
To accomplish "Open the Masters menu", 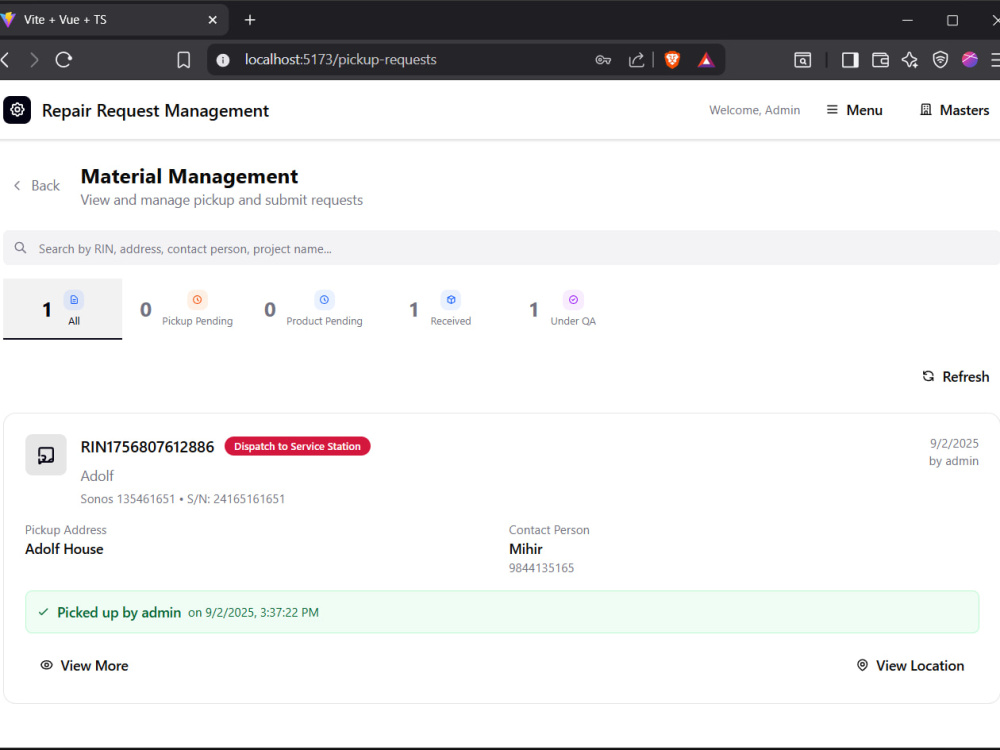I will [x=955, y=110].
